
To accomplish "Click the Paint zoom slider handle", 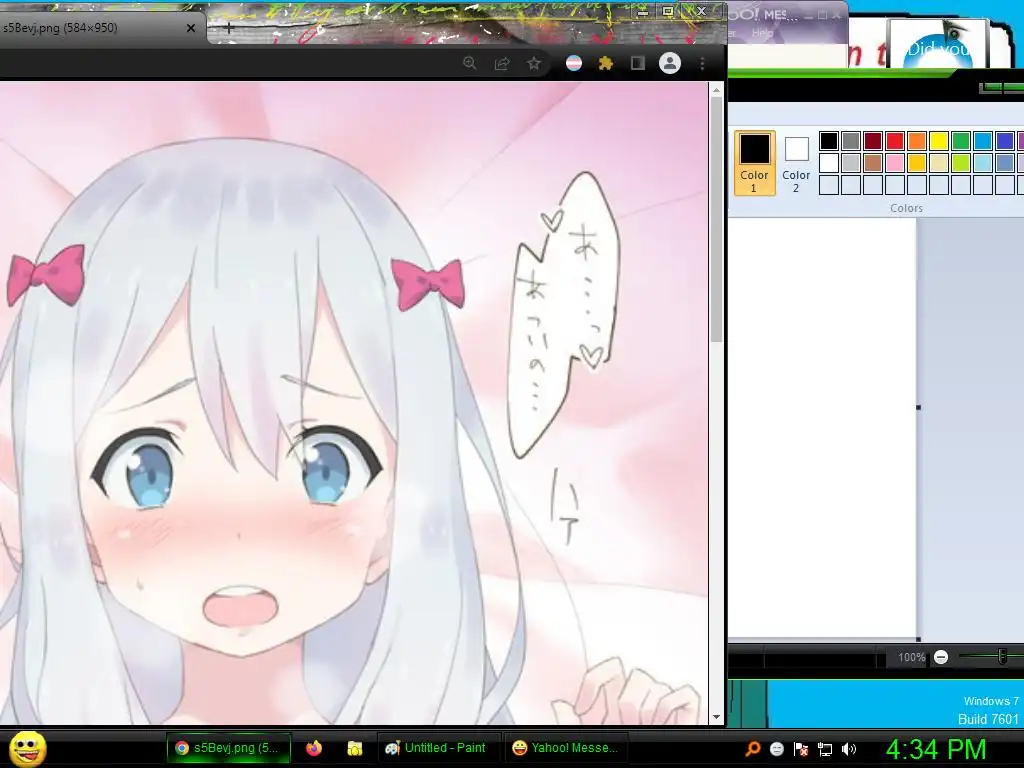I will (x=1002, y=657).
